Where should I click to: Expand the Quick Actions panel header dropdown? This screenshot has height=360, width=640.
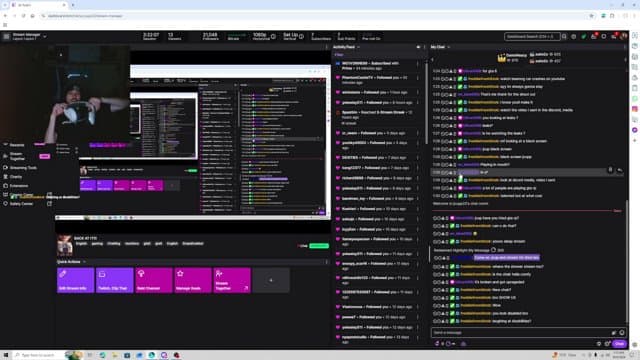(x=84, y=262)
